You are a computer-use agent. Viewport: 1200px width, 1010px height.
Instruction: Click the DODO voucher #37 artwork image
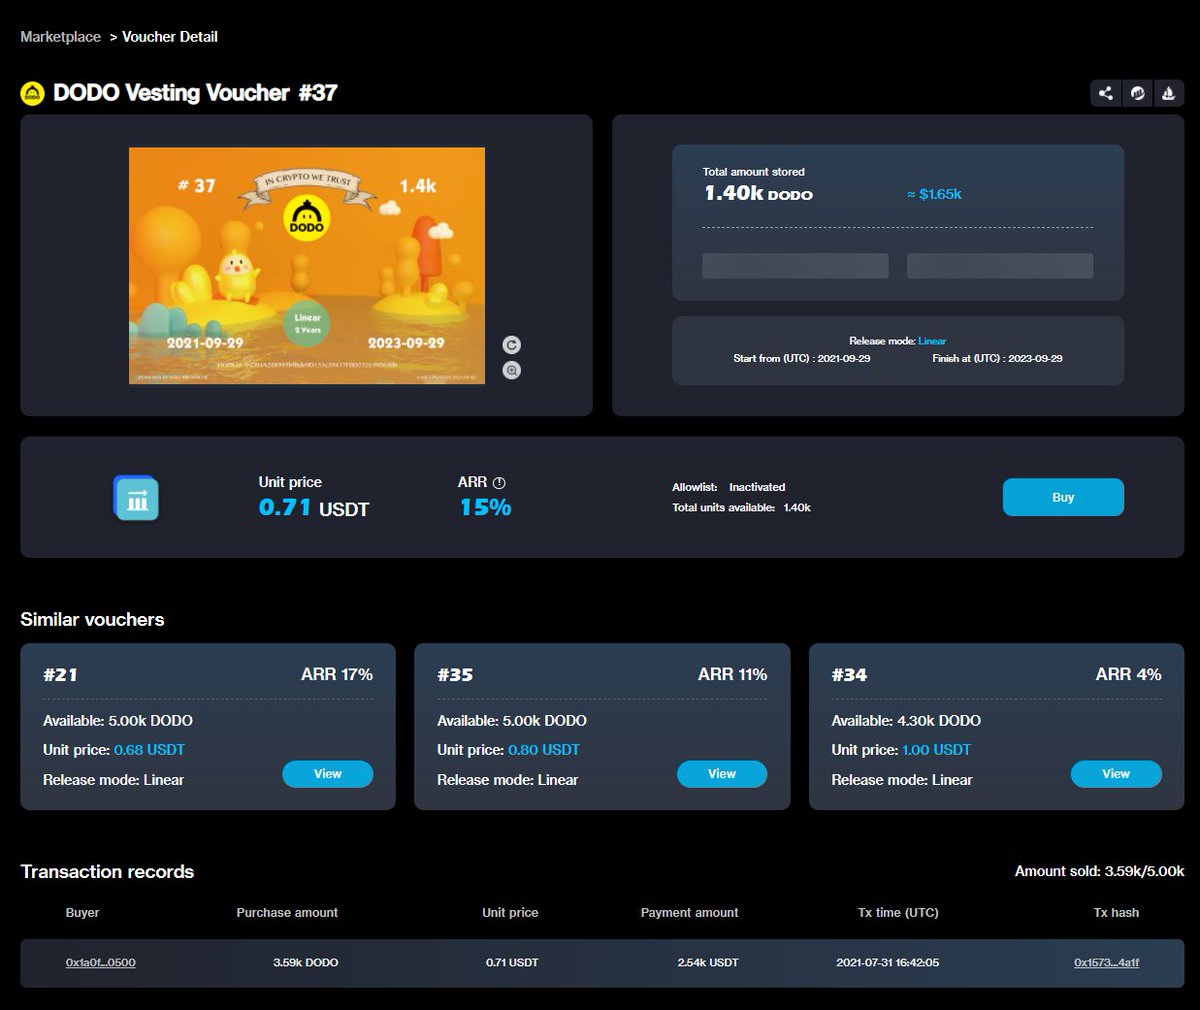pyautogui.click(x=307, y=266)
